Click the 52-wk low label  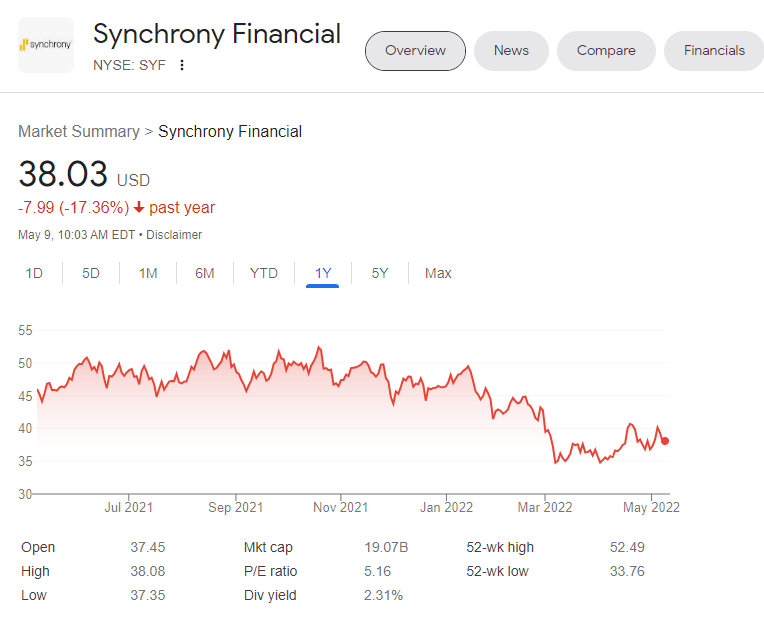497,571
